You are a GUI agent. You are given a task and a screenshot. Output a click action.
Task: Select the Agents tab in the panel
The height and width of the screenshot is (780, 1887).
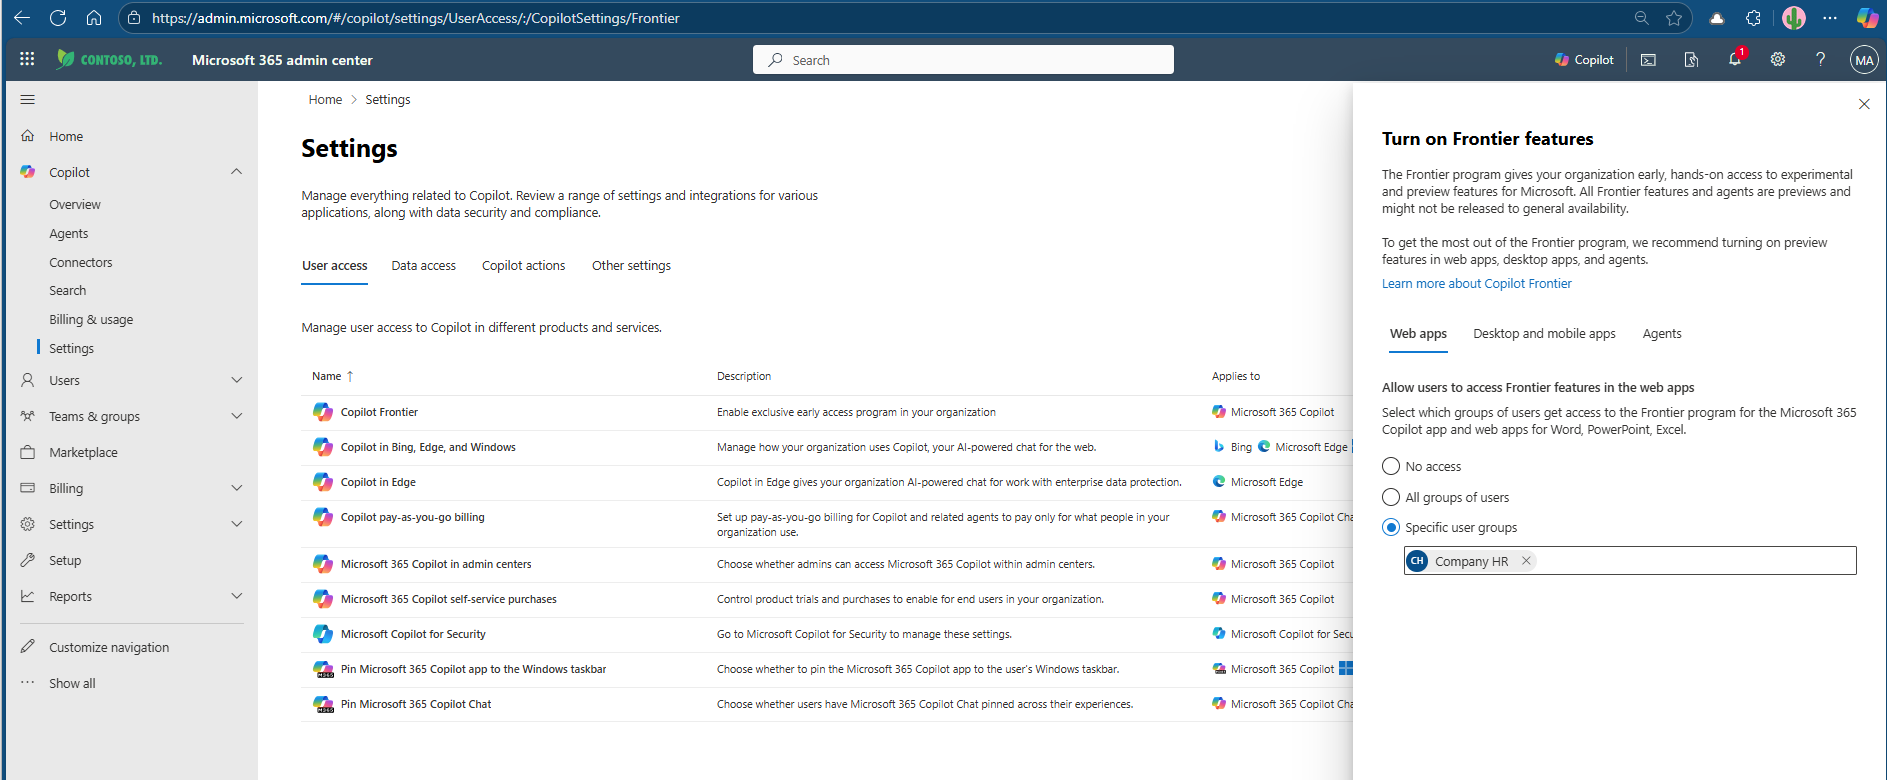click(x=1661, y=334)
